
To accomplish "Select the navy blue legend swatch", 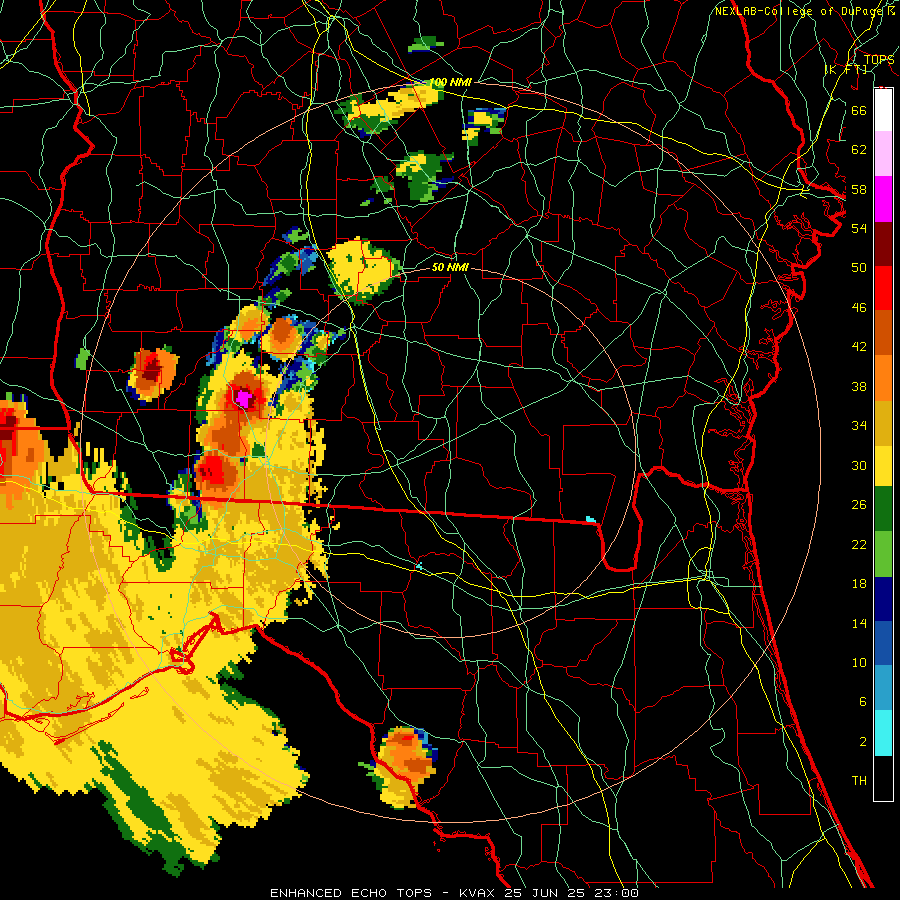I will [x=883, y=599].
